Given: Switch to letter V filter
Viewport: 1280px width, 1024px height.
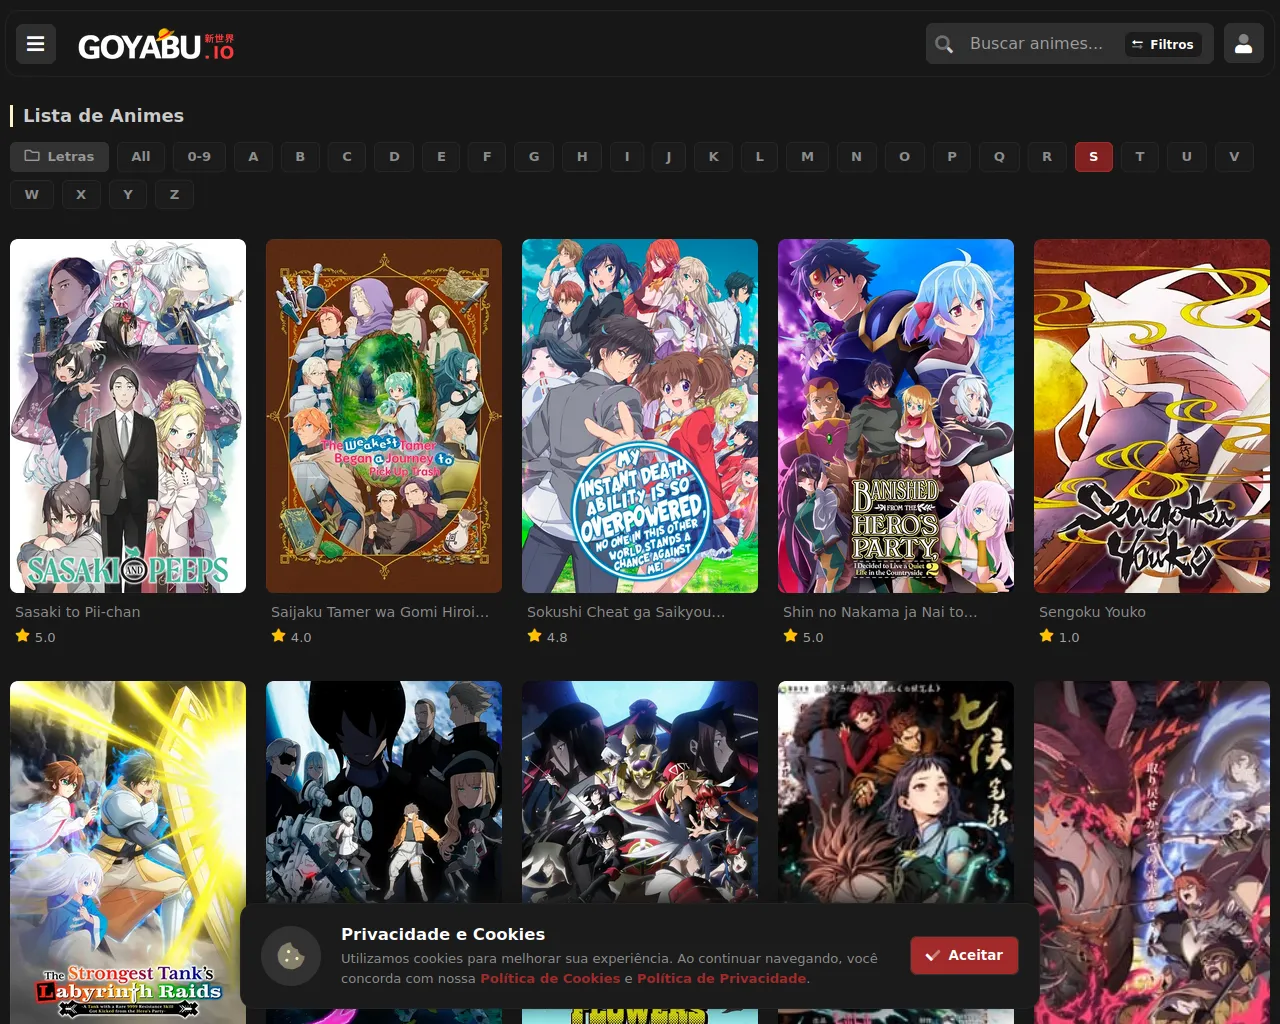Looking at the screenshot, I should [x=1234, y=156].
